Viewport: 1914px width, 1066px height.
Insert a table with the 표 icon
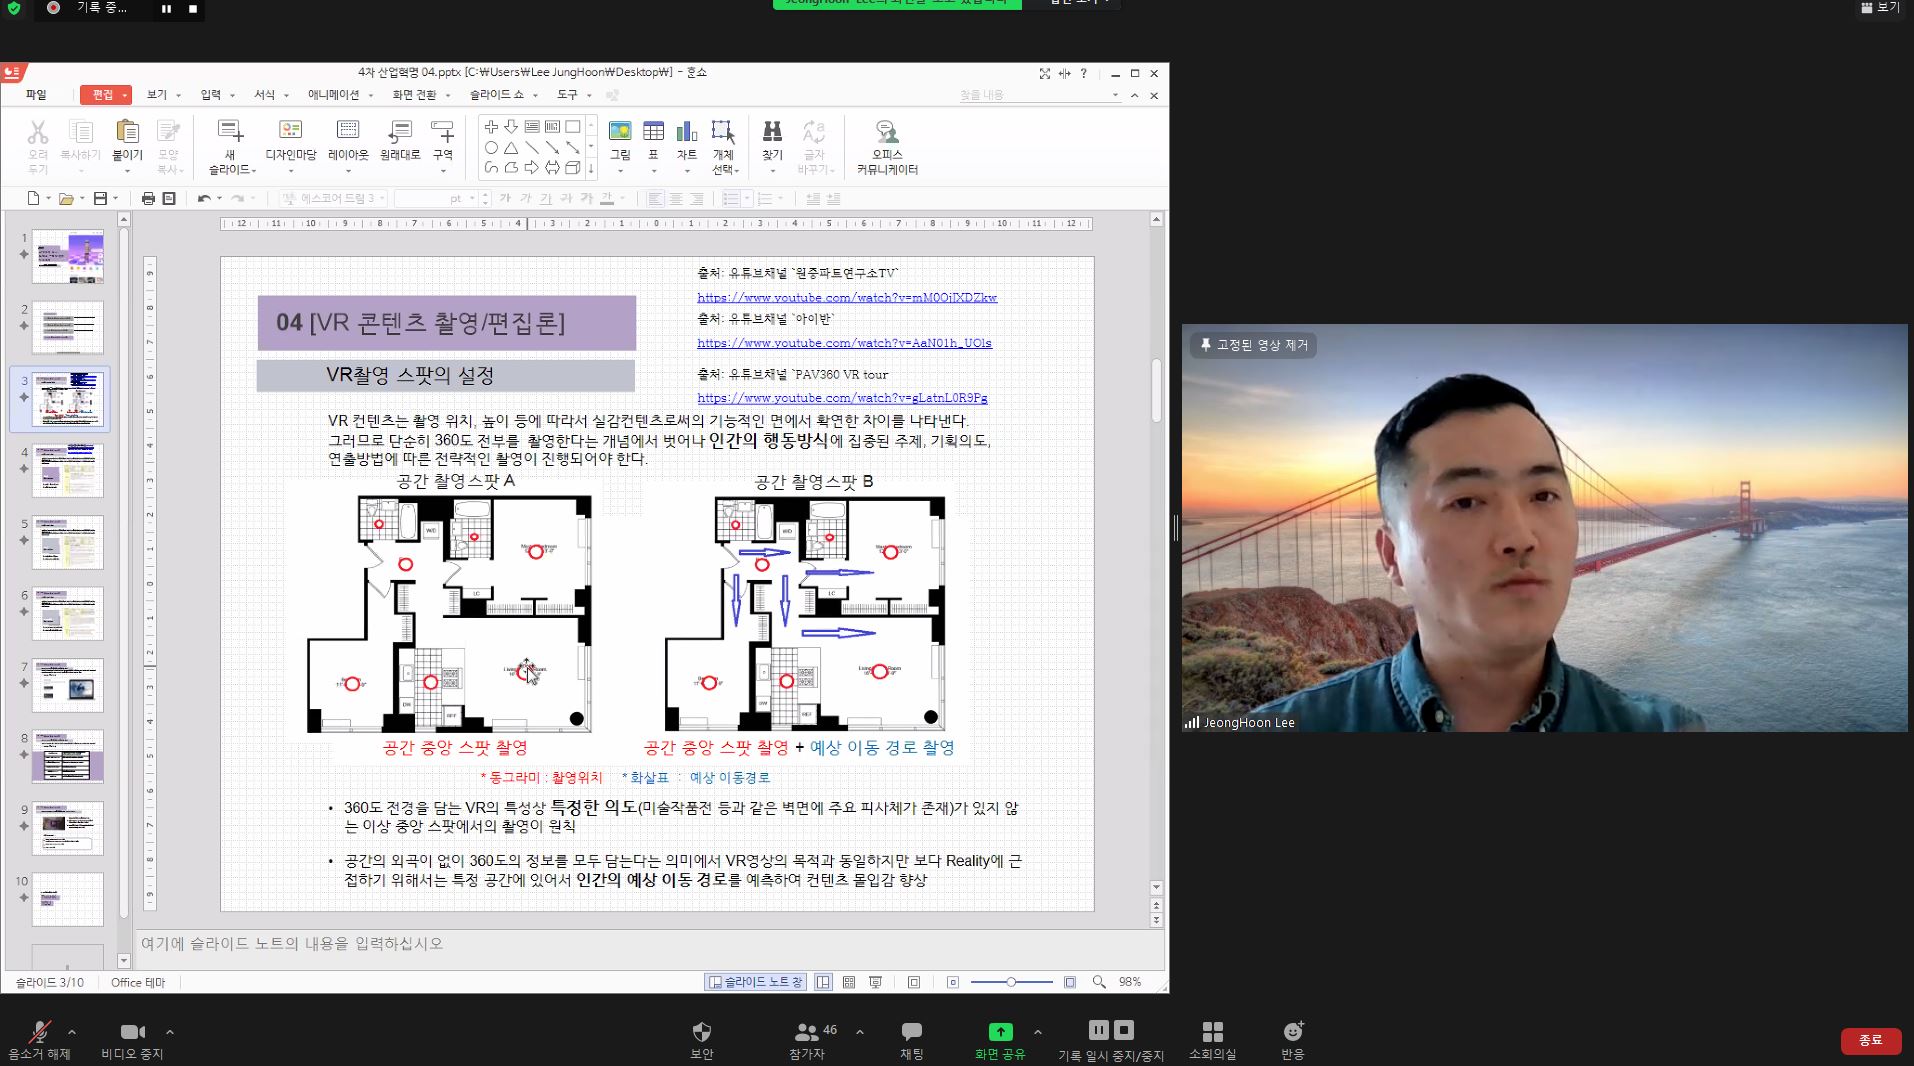coord(653,133)
